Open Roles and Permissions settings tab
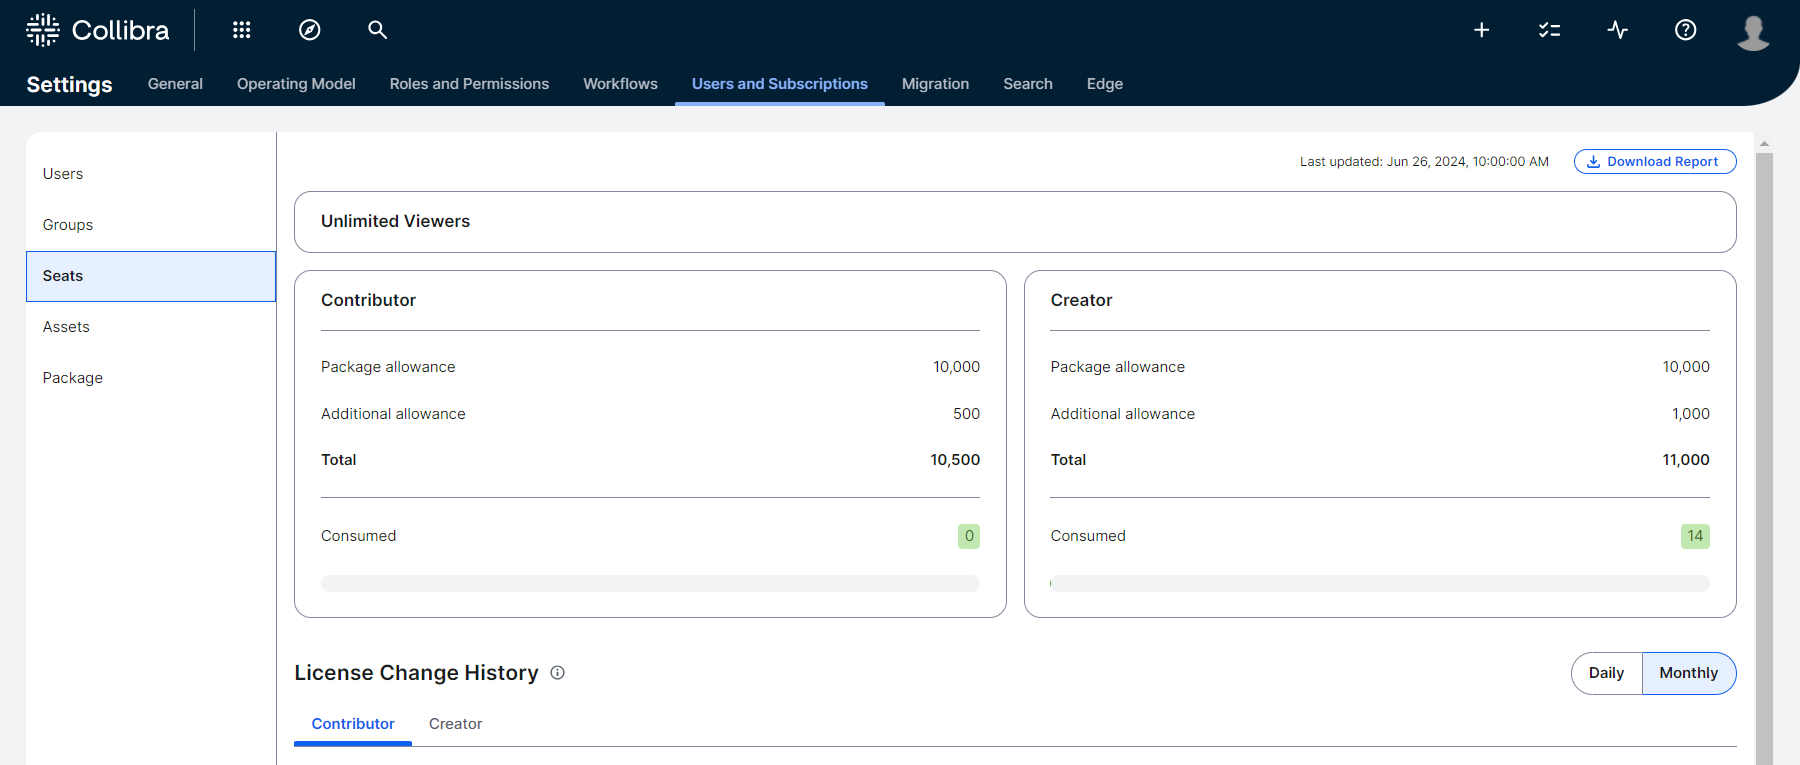Screen dimensions: 1800x765 [x=469, y=84]
